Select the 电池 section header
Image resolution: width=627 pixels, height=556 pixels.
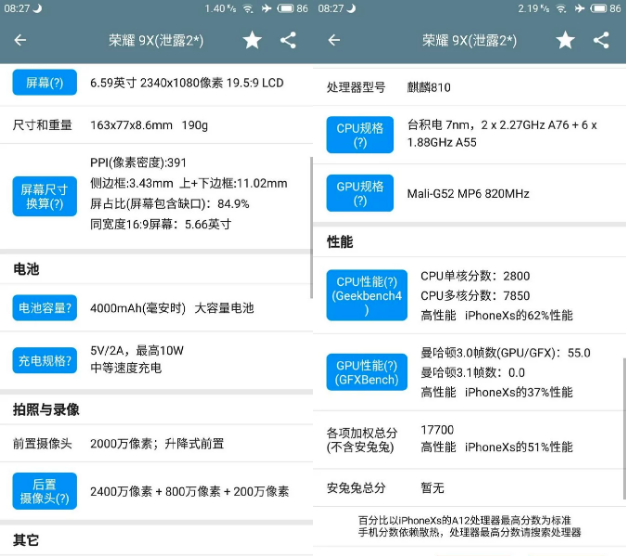[x=26, y=269]
